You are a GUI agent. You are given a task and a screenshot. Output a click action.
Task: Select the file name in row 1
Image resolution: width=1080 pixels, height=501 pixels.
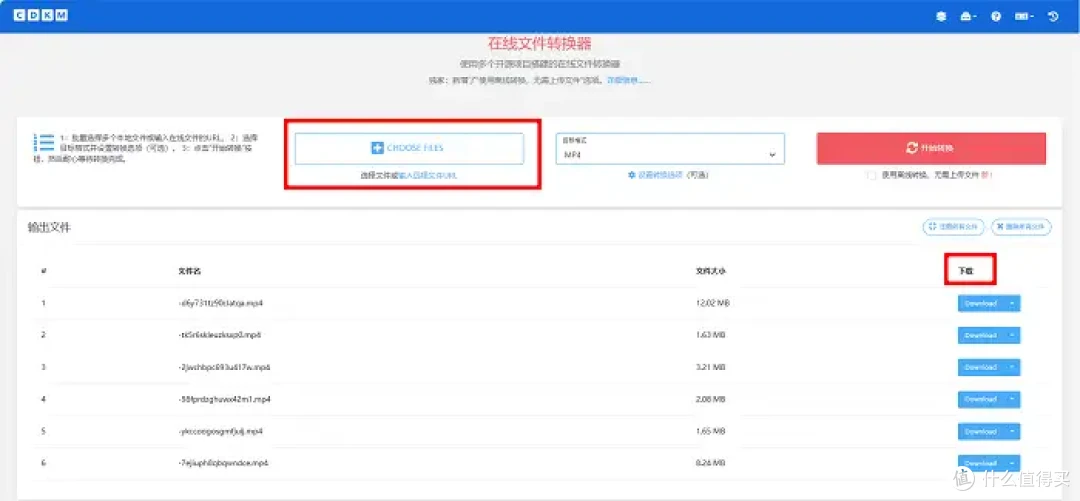tap(220, 303)
